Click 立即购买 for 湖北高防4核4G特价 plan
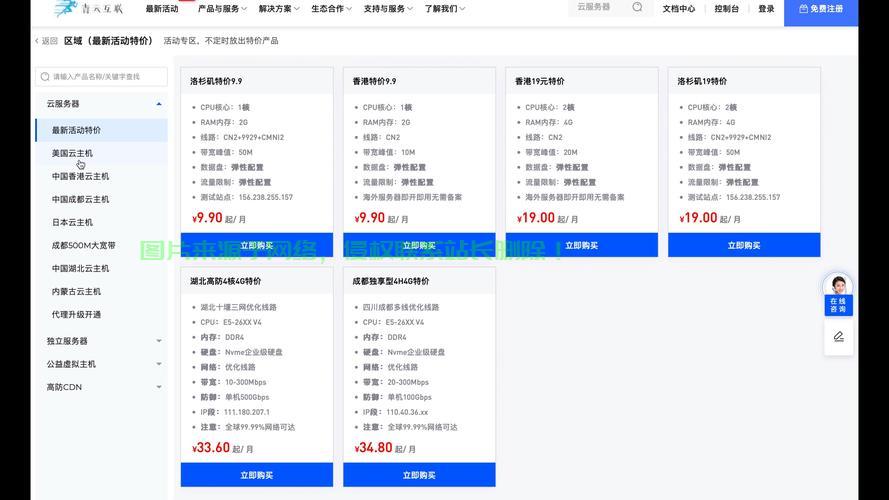 (x=256, y=475)
